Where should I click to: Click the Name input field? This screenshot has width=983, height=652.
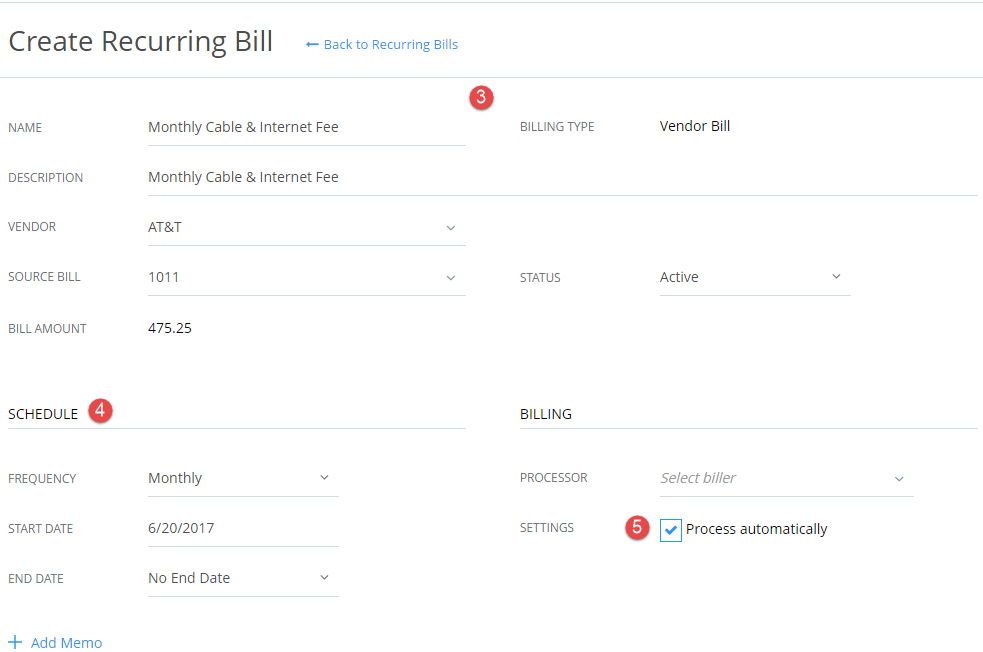pyautogui.click(x=307, y=127)
